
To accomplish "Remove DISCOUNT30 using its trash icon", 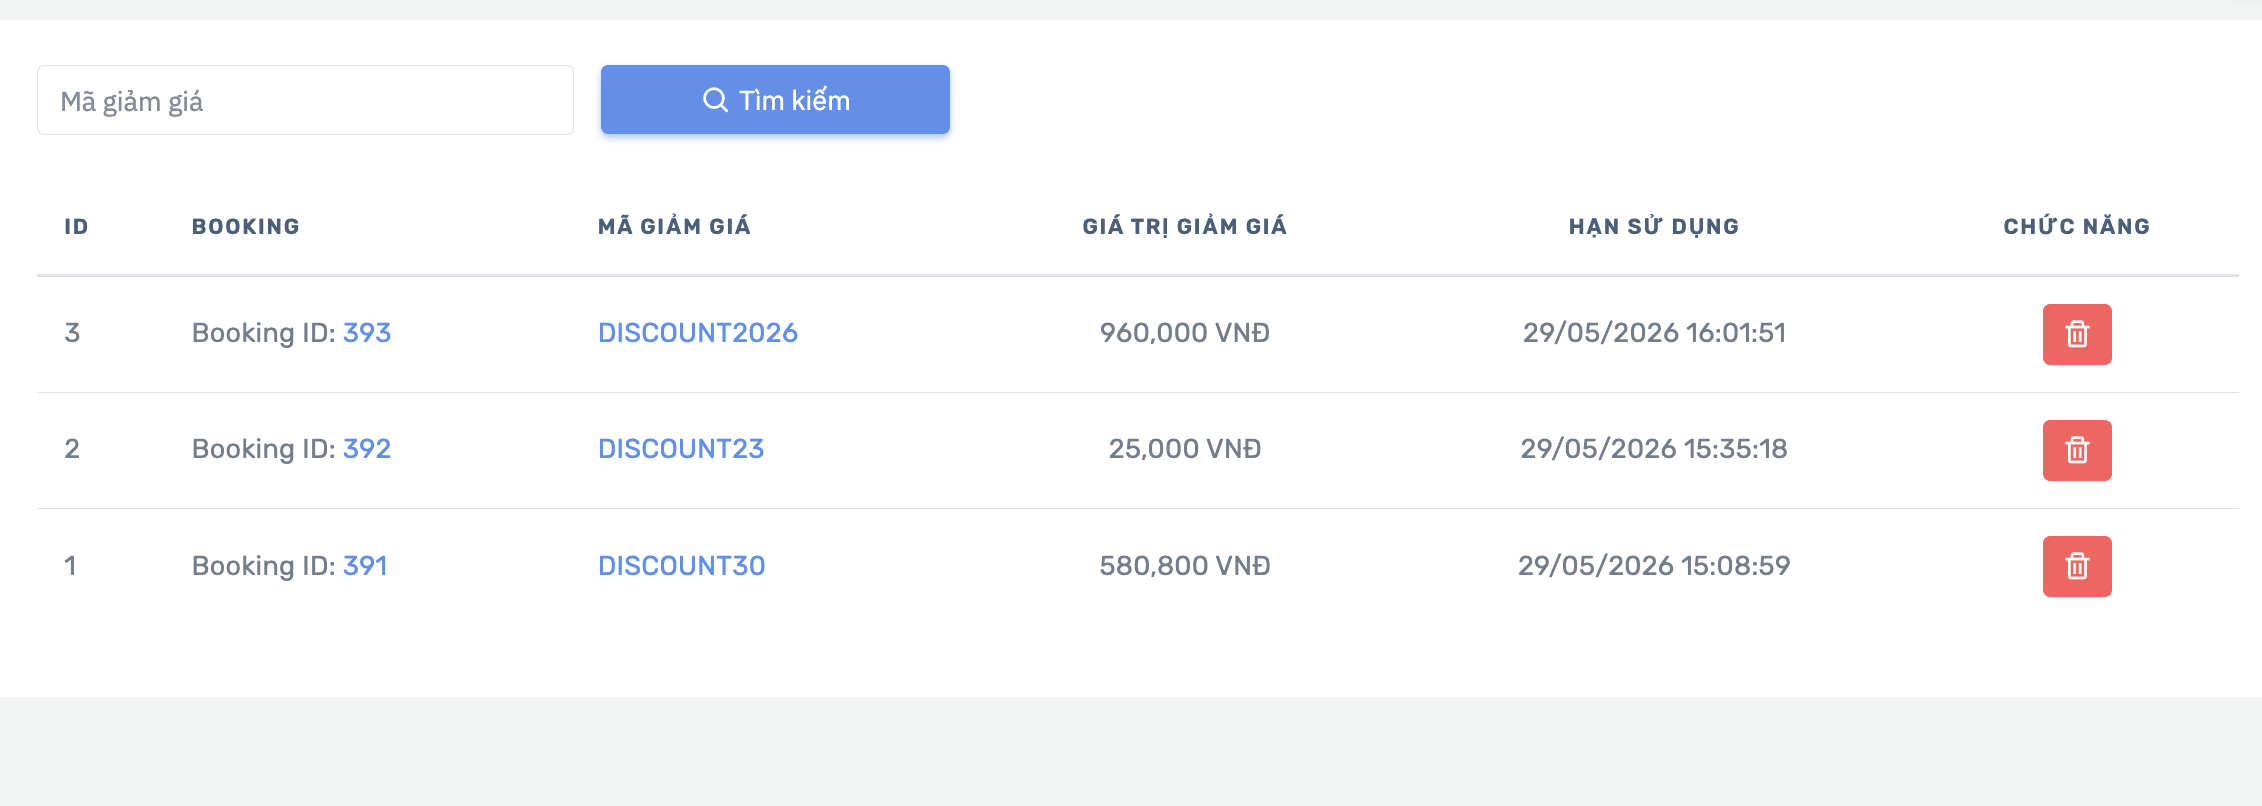I will pos(2077,566).
